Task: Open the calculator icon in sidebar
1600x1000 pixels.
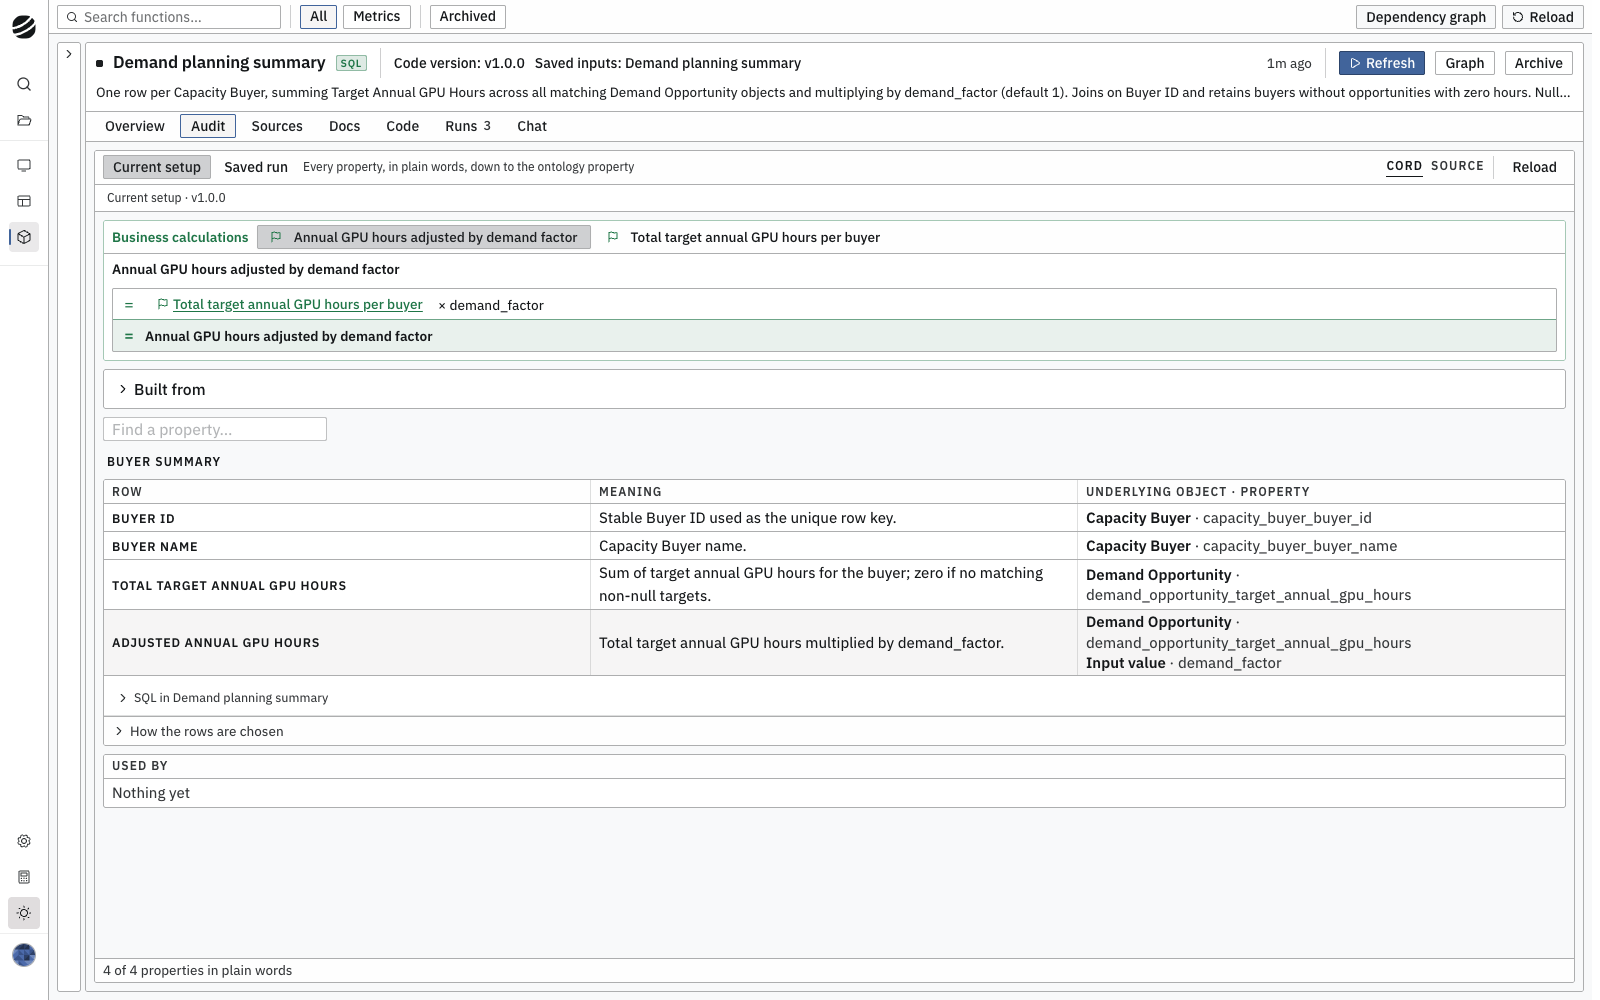Action: coord(24,877)
